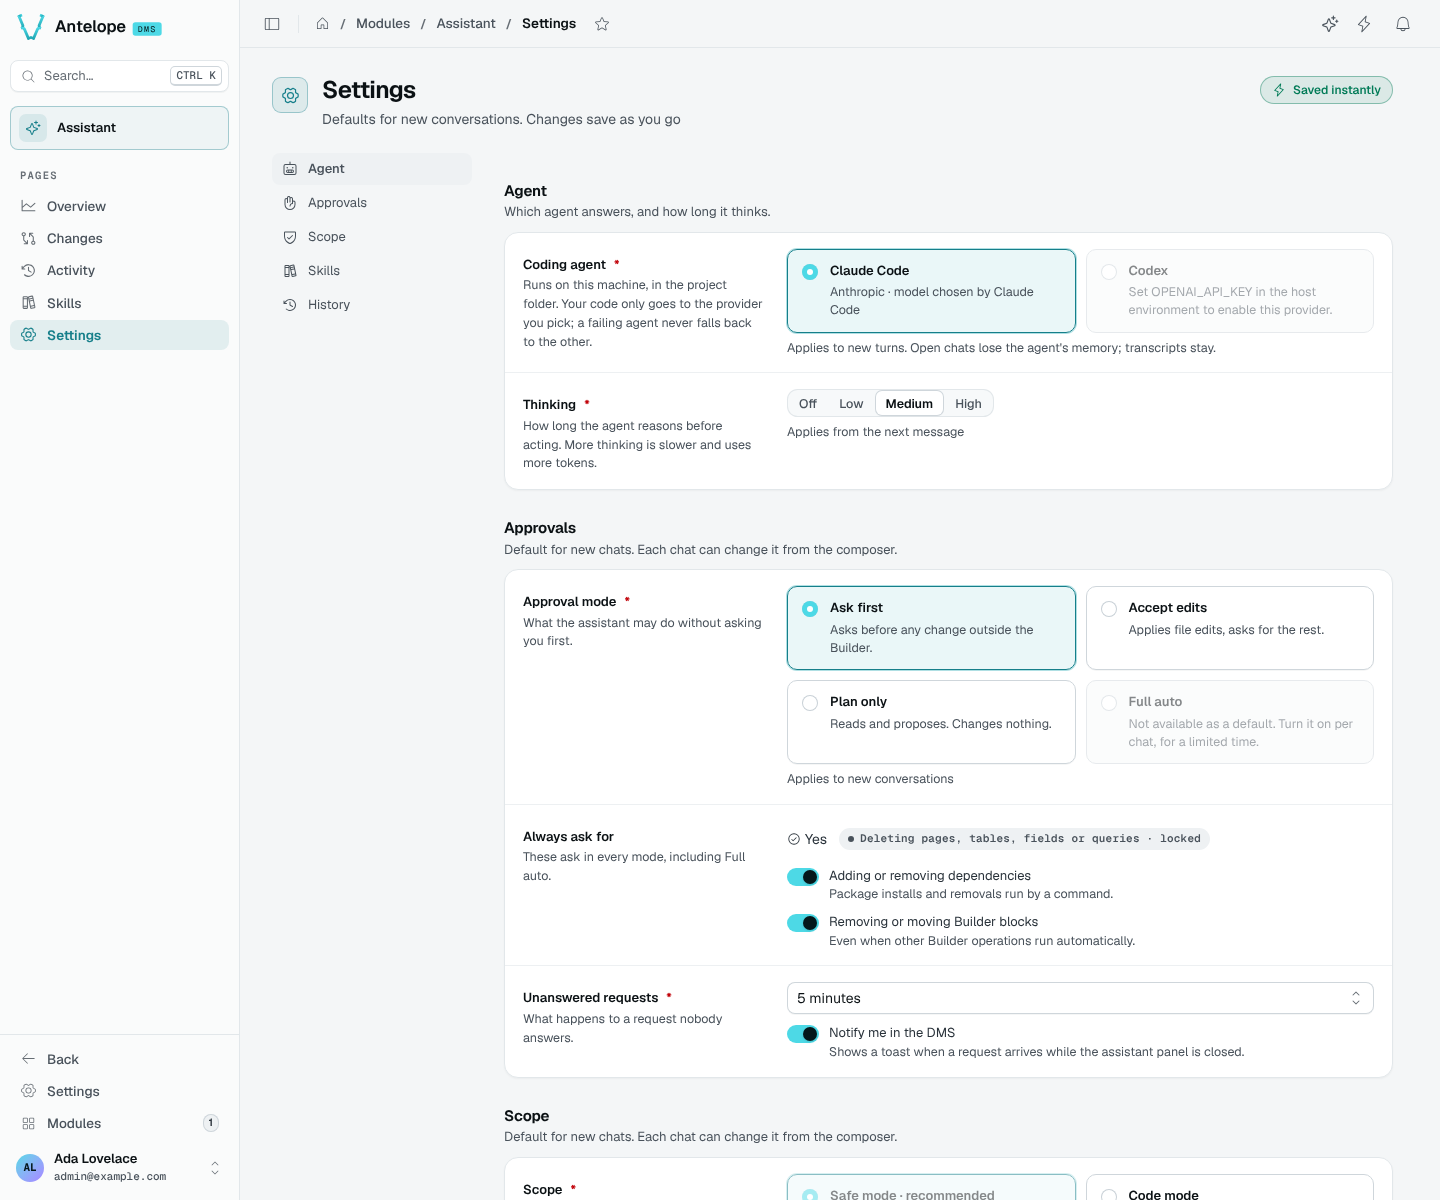Open Changes page in sidebar

pos(119,238)
